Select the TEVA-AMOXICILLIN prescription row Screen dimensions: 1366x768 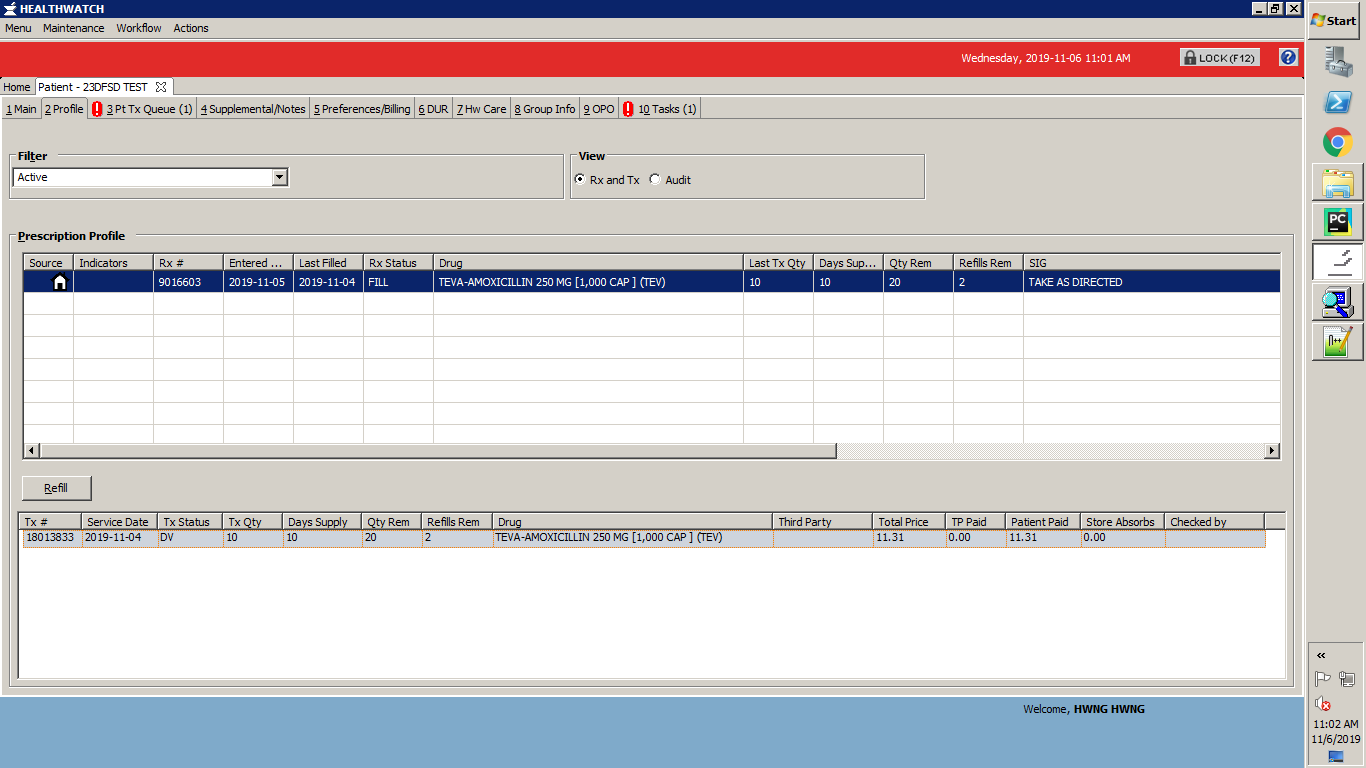(x=500, y=282)
